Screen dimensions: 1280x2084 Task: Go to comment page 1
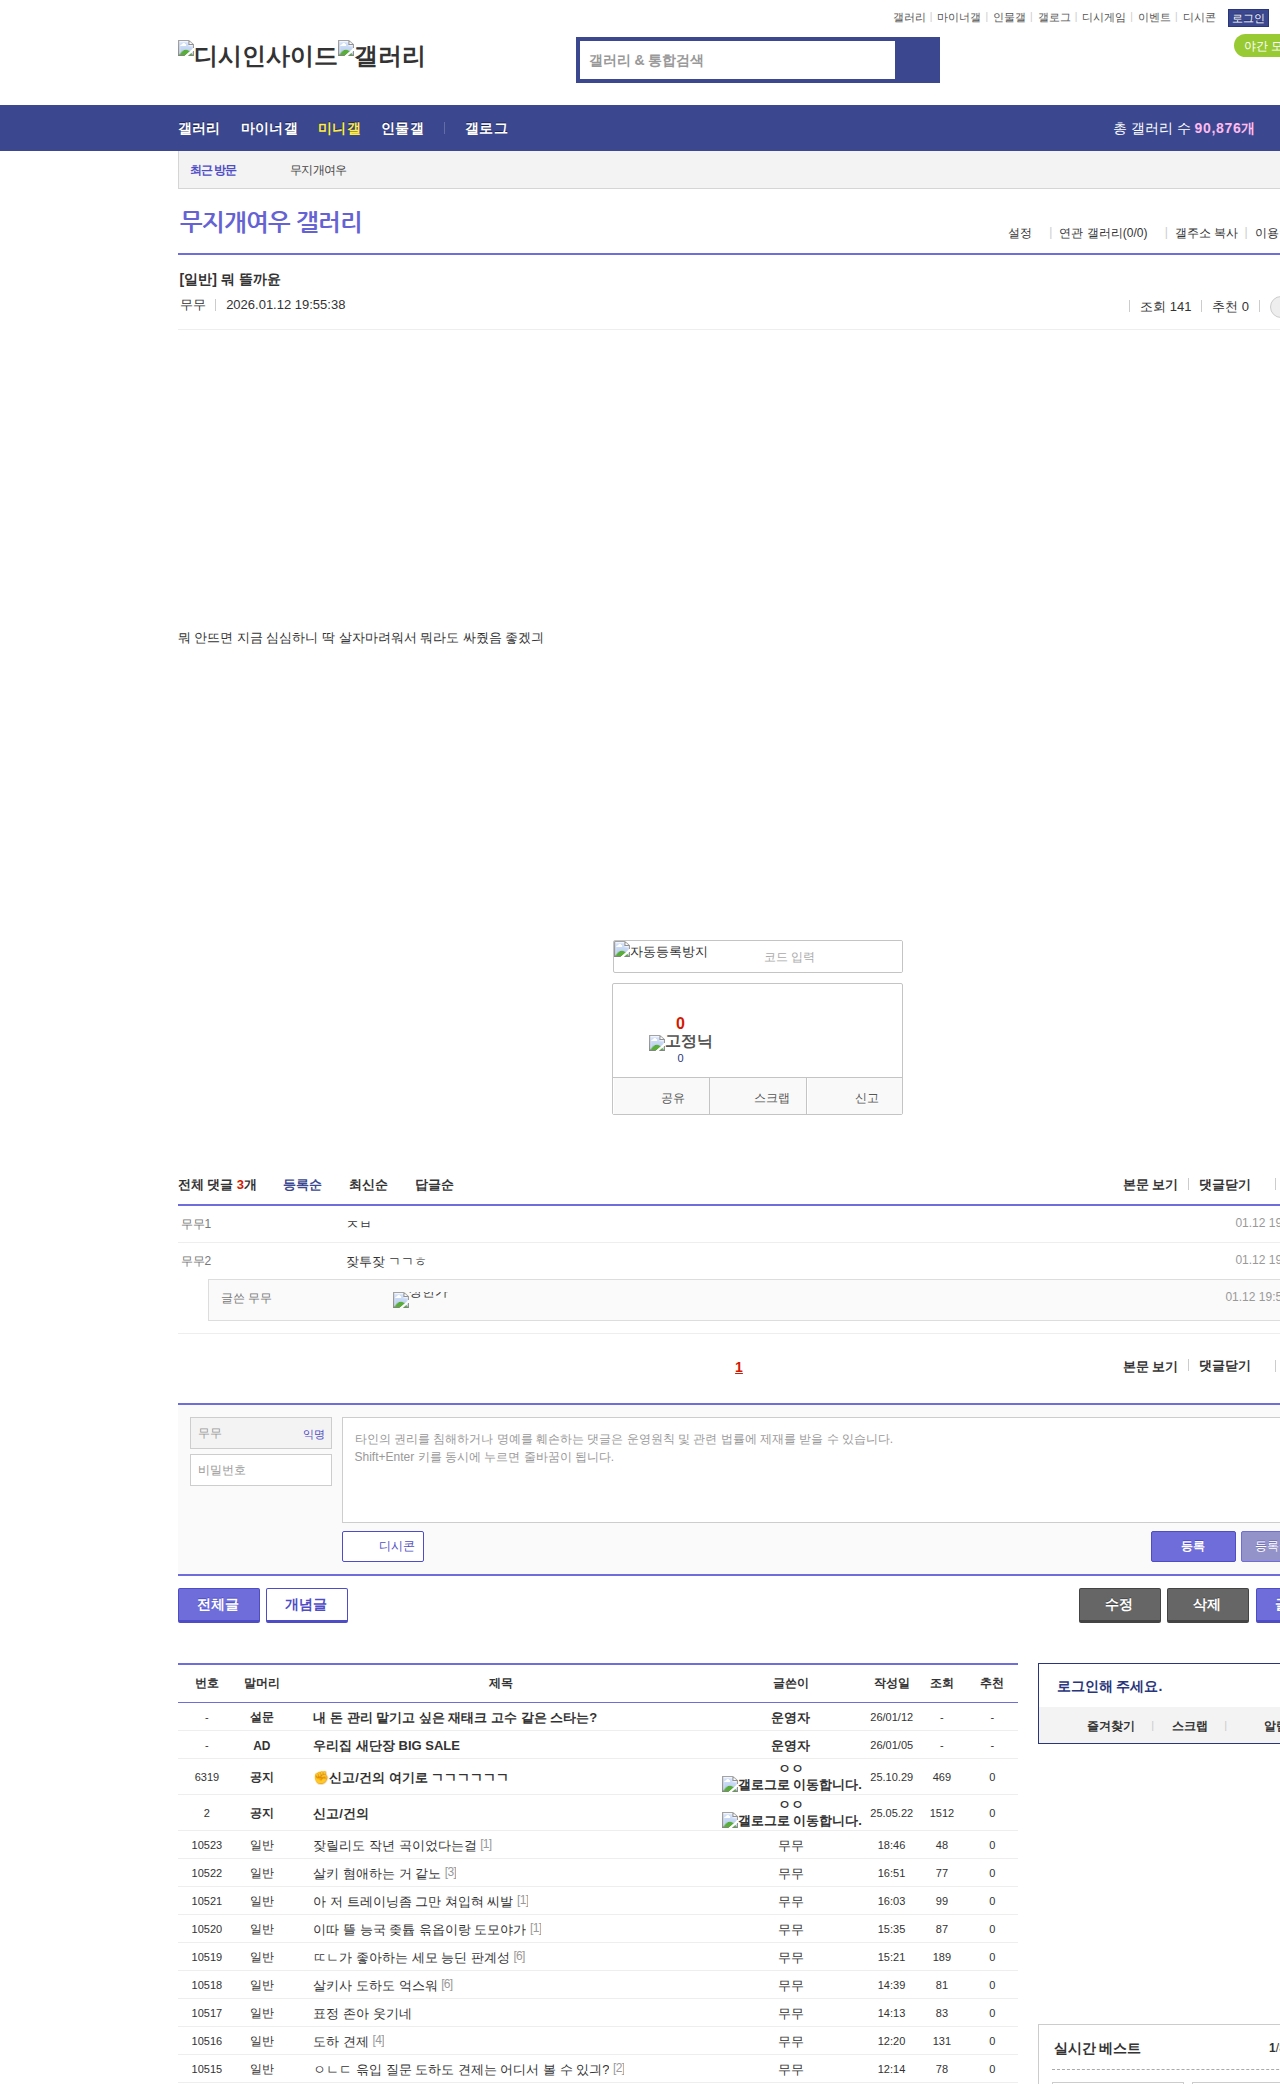click(739, 1367)
